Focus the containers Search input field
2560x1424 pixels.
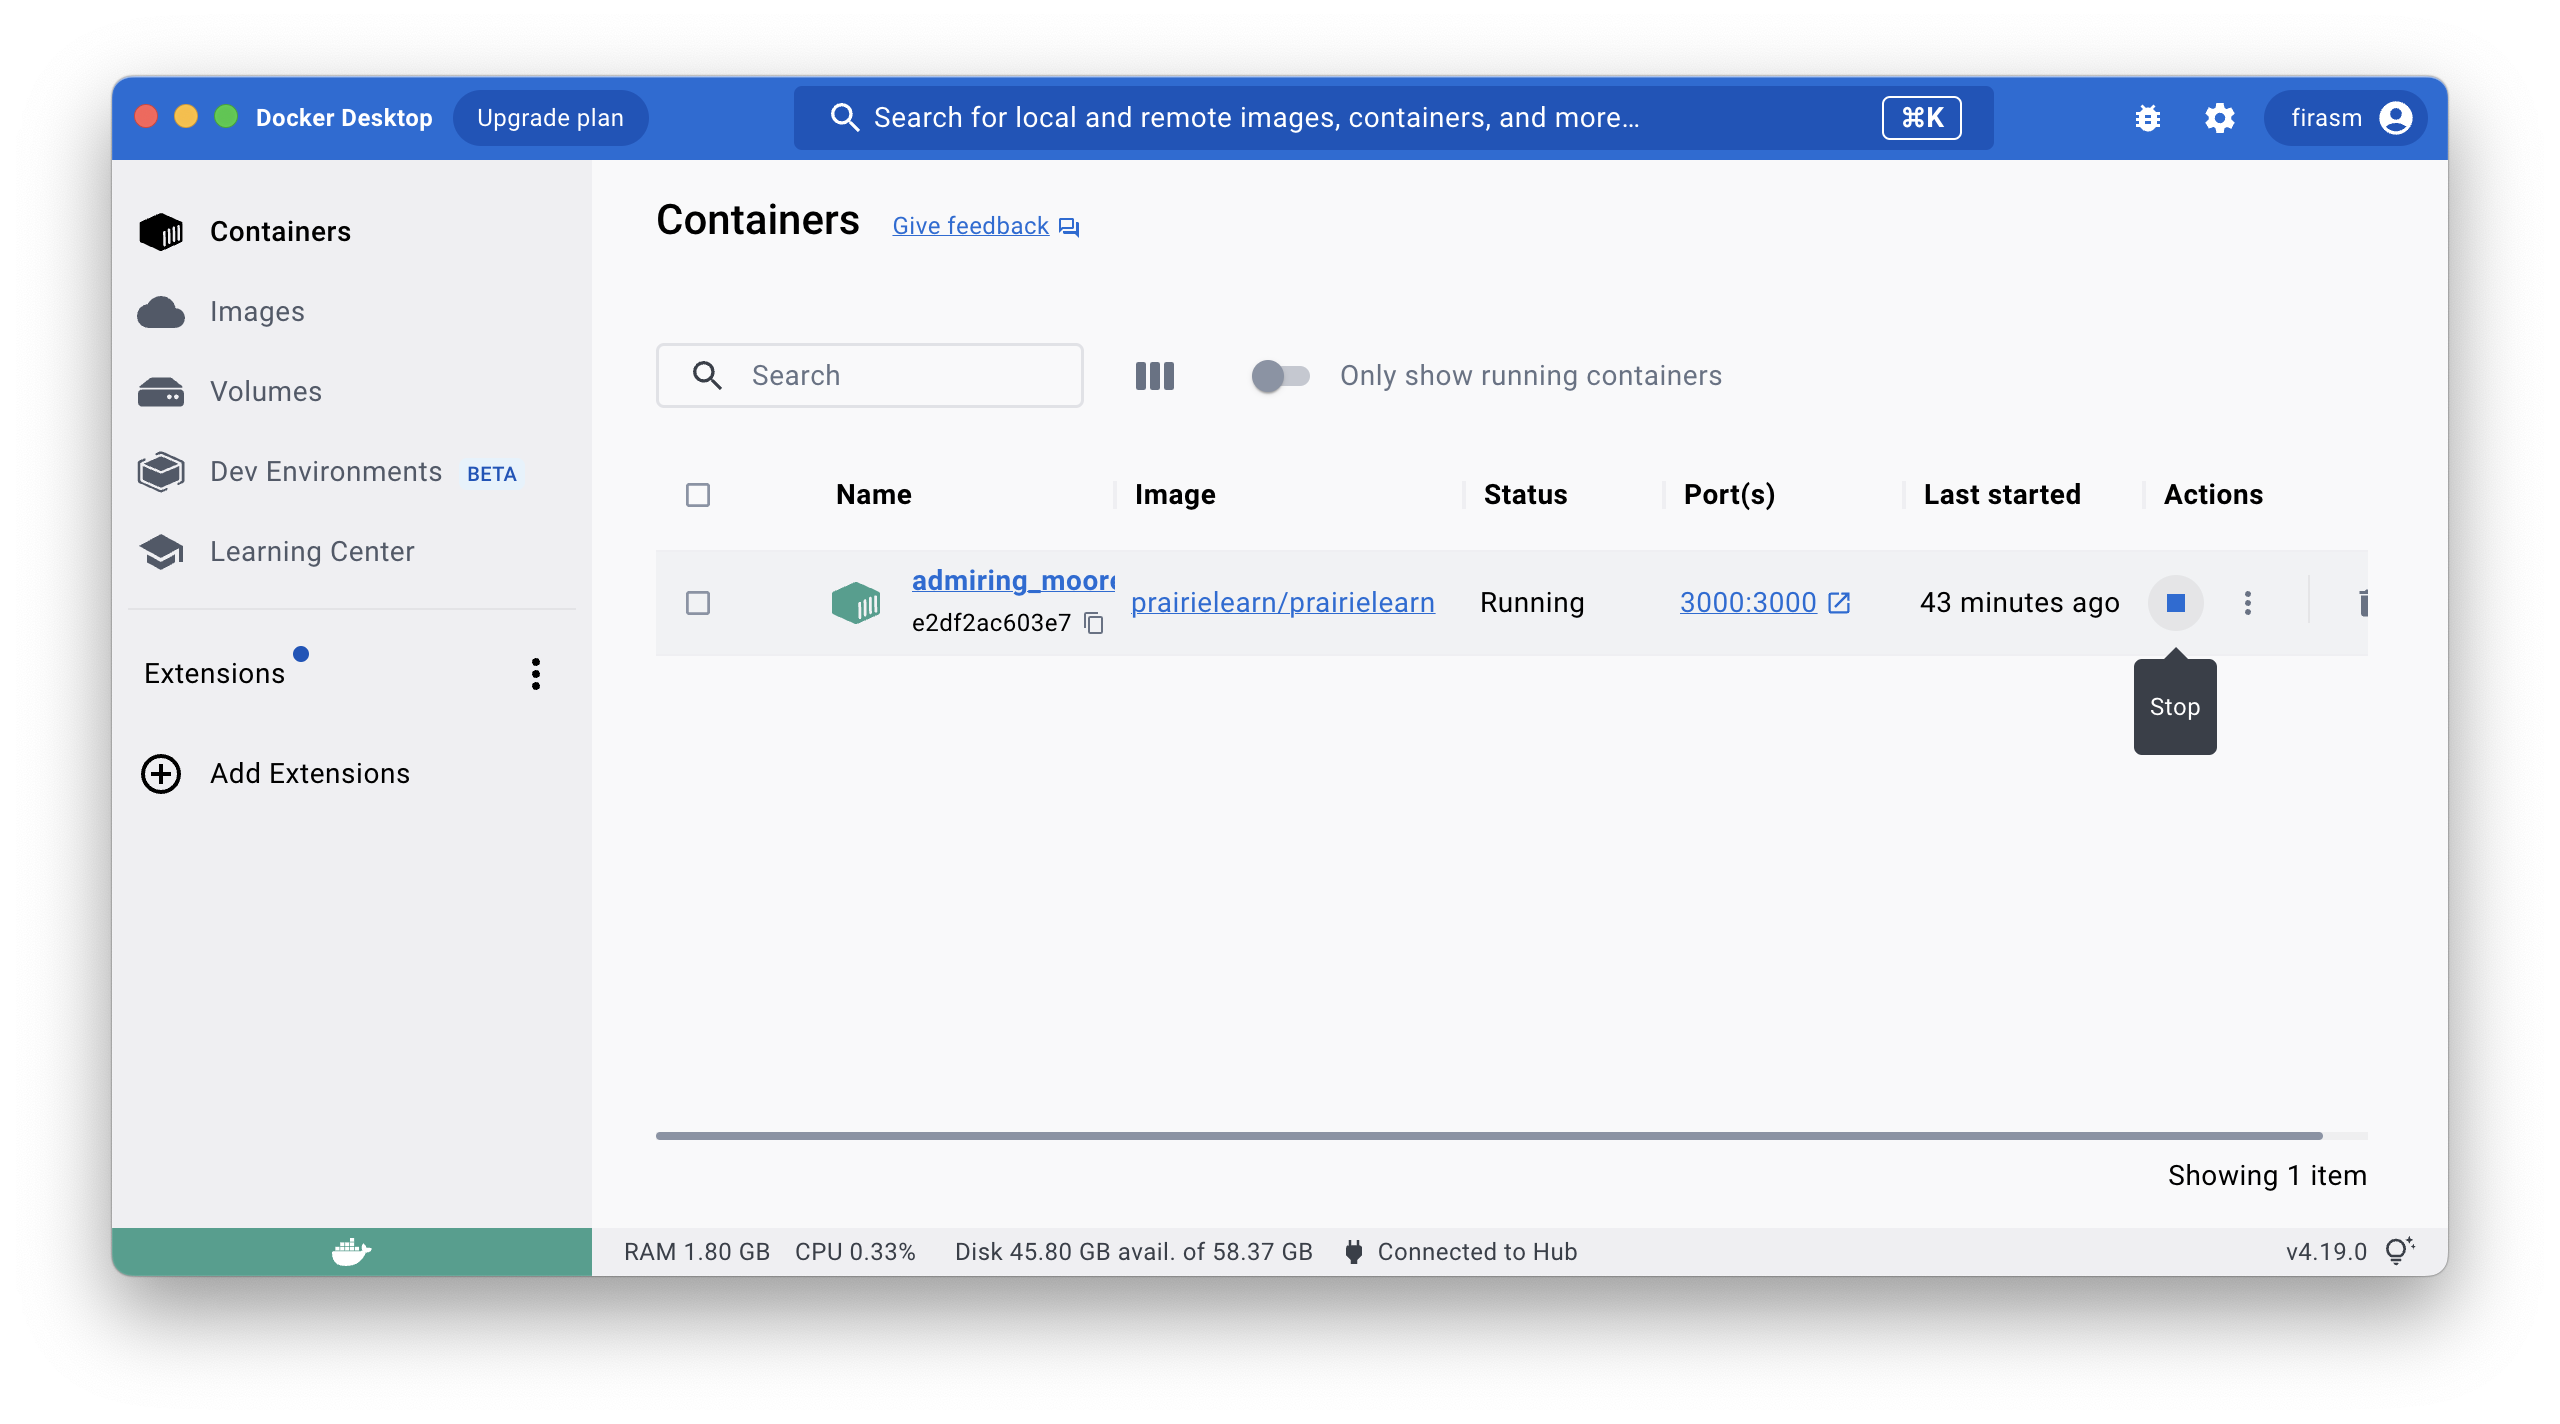(x=870, y=376)
